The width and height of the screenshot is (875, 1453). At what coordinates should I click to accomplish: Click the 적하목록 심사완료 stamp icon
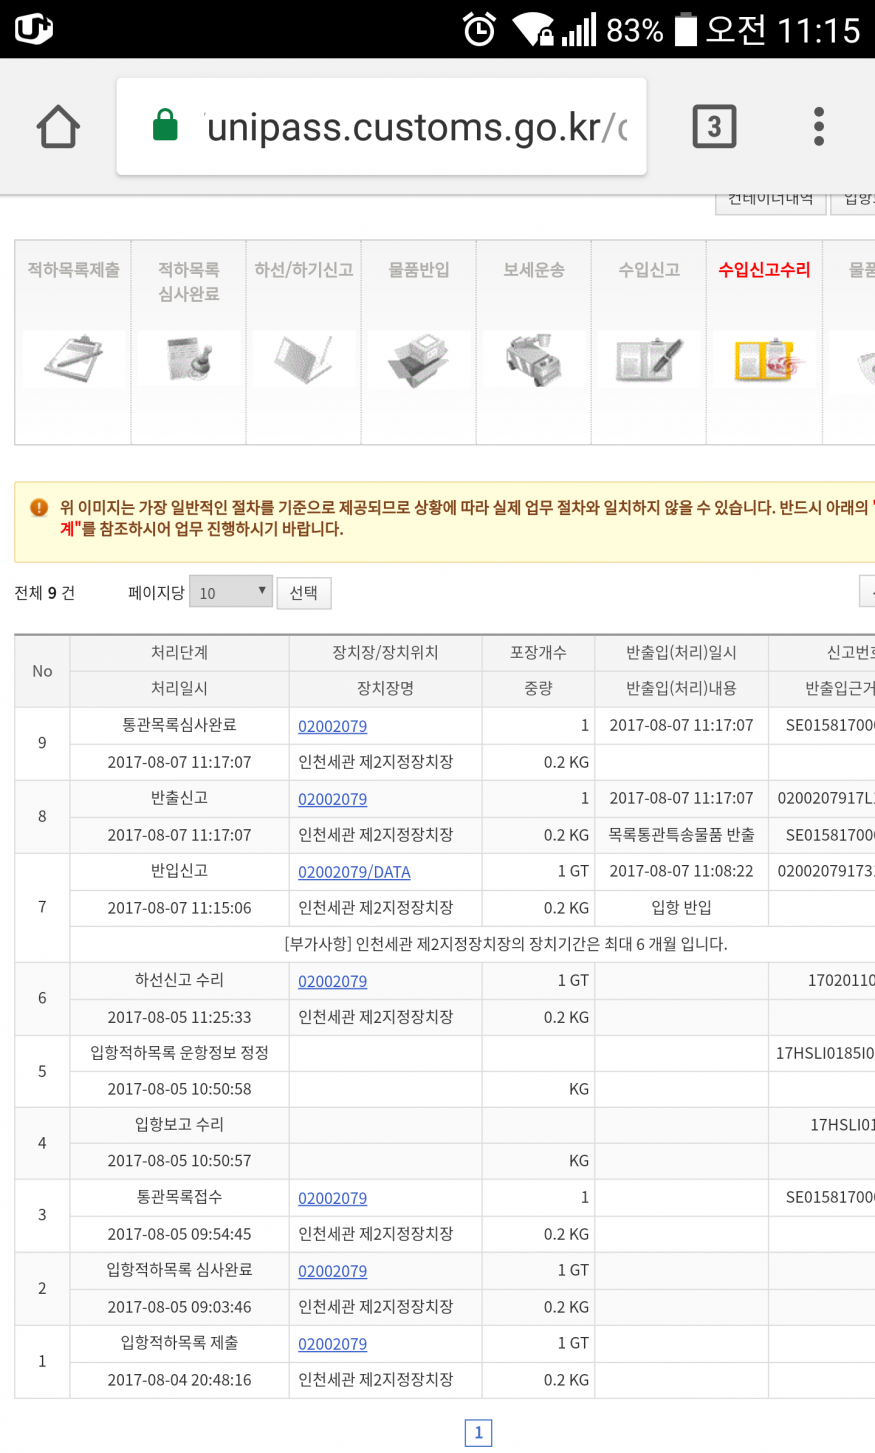[x=188, y=358]
